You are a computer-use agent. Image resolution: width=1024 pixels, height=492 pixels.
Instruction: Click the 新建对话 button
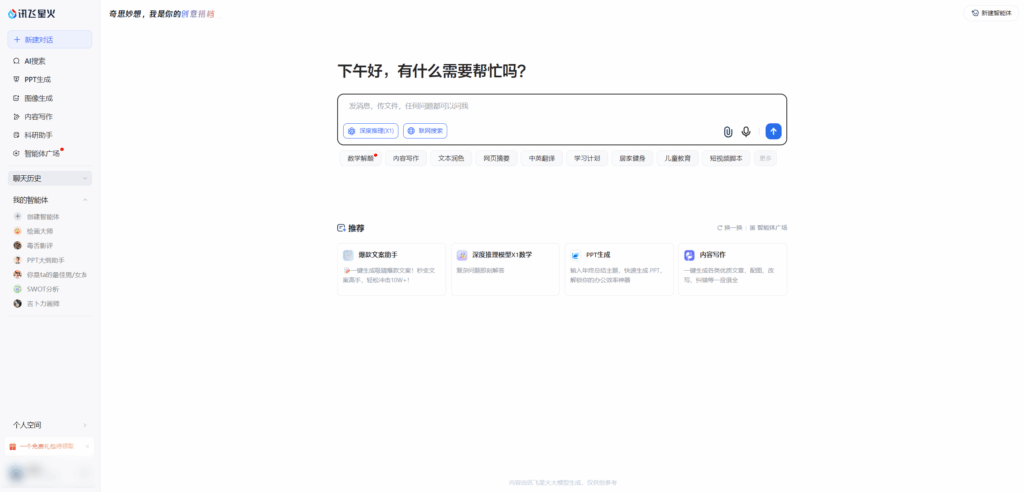[50, 39]
